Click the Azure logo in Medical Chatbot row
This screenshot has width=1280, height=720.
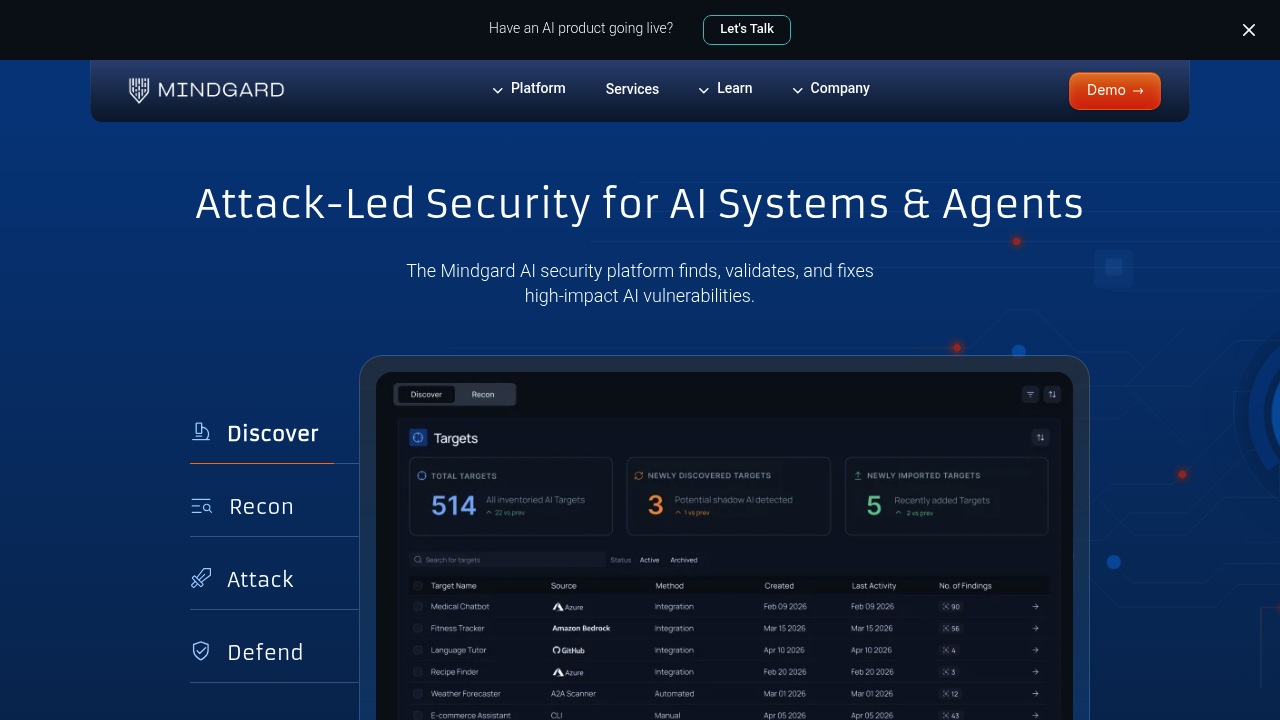pos(567,607)
